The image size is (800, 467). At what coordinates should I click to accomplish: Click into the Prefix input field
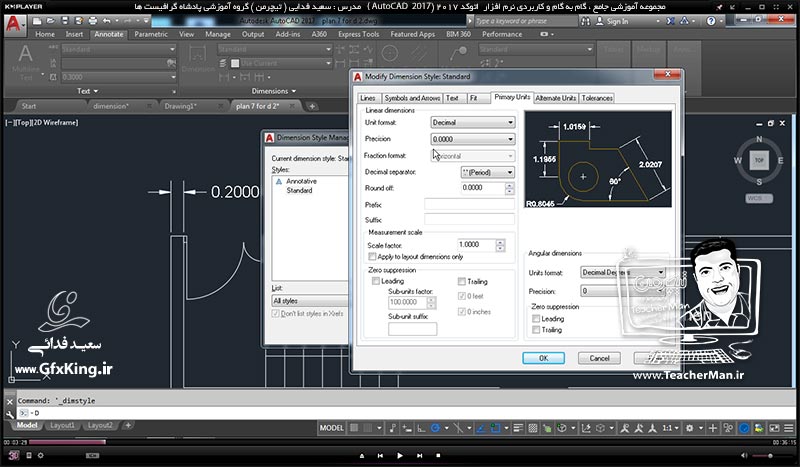point(469,205)
